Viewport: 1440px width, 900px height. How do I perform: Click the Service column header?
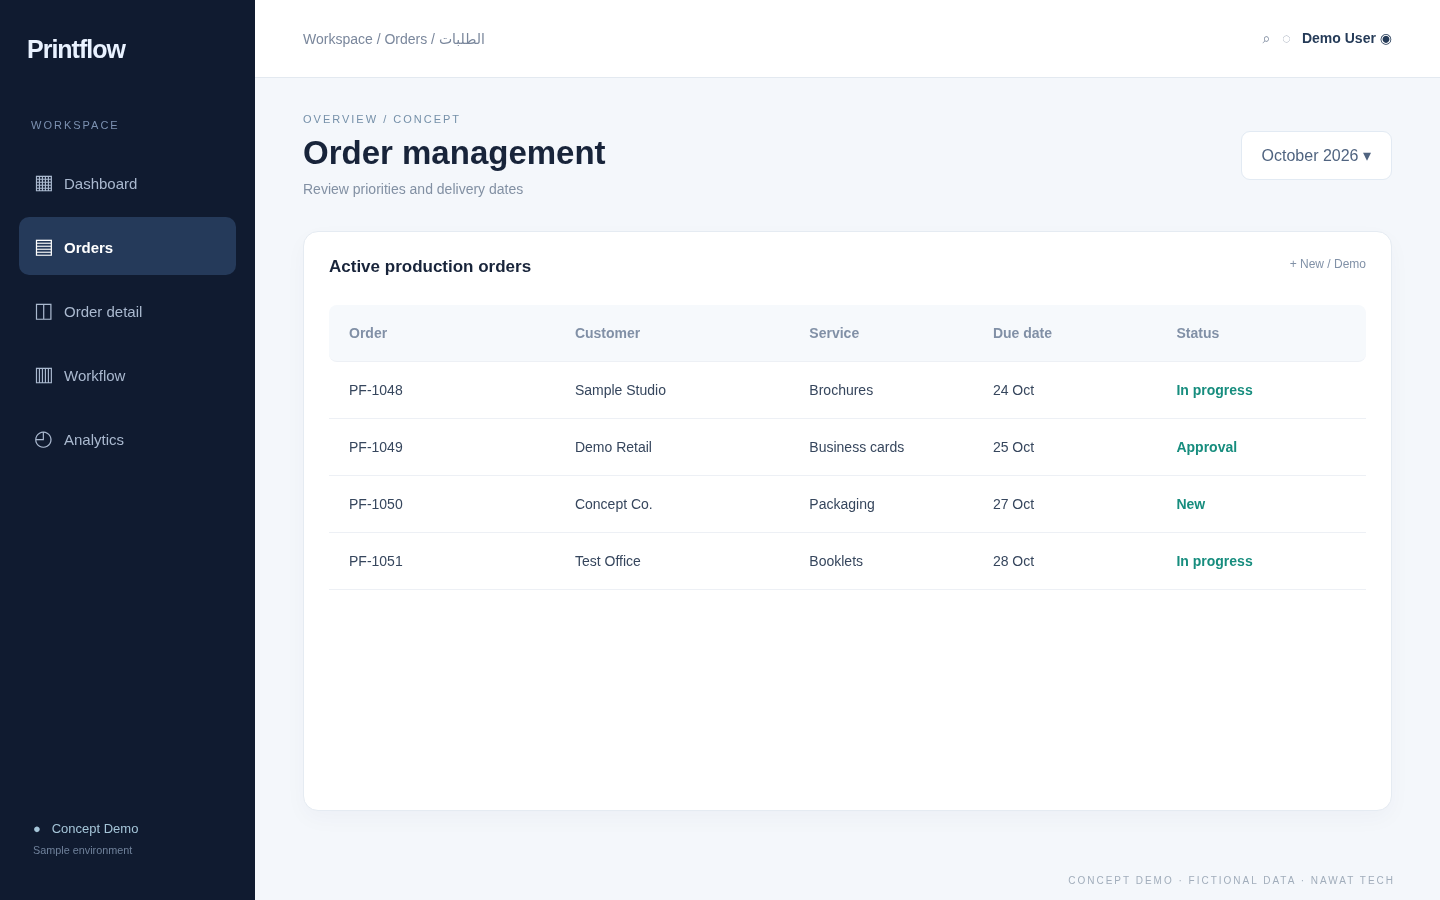pyautogui.click(x=834, y=333)
